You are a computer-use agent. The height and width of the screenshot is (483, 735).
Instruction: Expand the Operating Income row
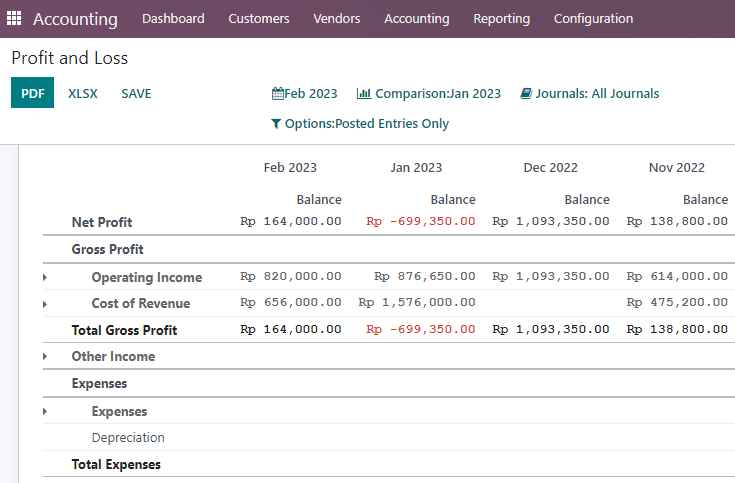45,278
